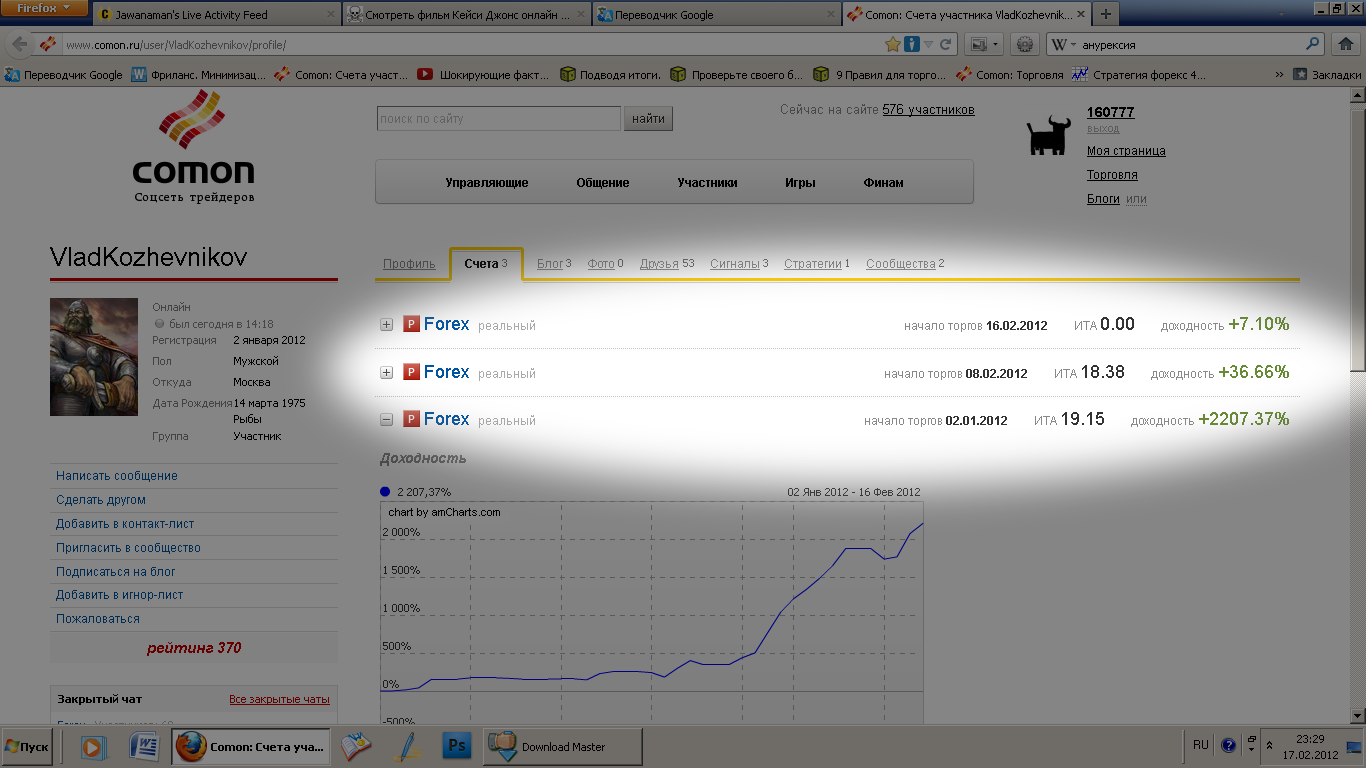
Task: Click the Wikipedia search engine icon
Action: click(x=1060, y=45)
